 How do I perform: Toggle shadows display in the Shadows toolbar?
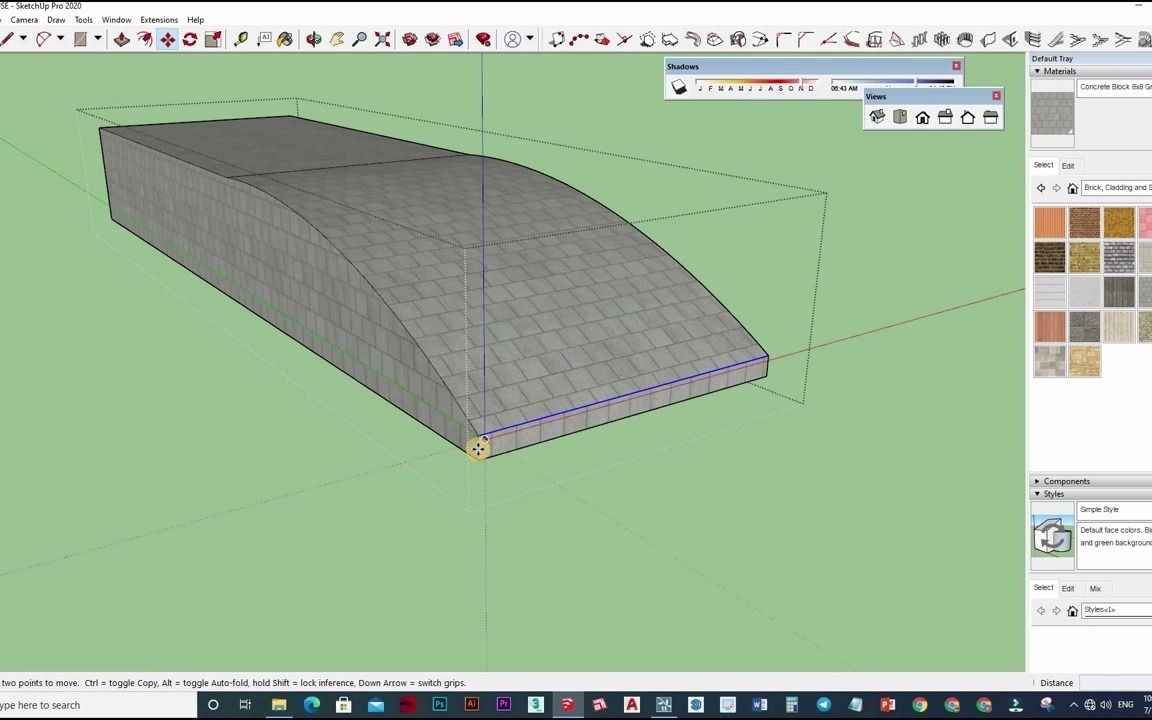click(x=679, y=88)
